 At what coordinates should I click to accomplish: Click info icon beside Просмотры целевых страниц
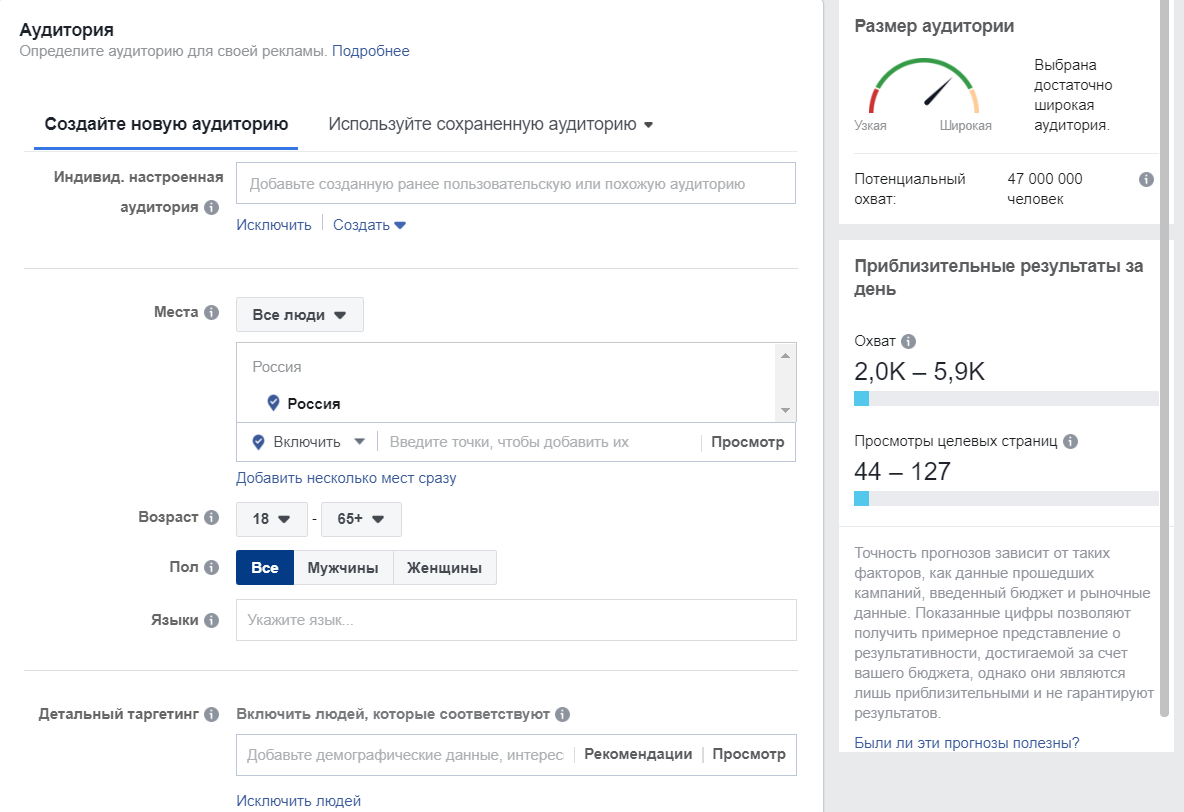click(x=1070, y=441)
